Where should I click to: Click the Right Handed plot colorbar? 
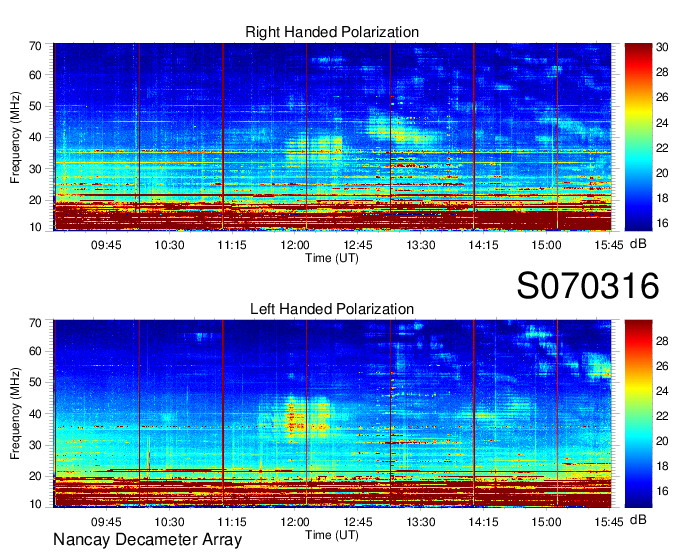638,137
